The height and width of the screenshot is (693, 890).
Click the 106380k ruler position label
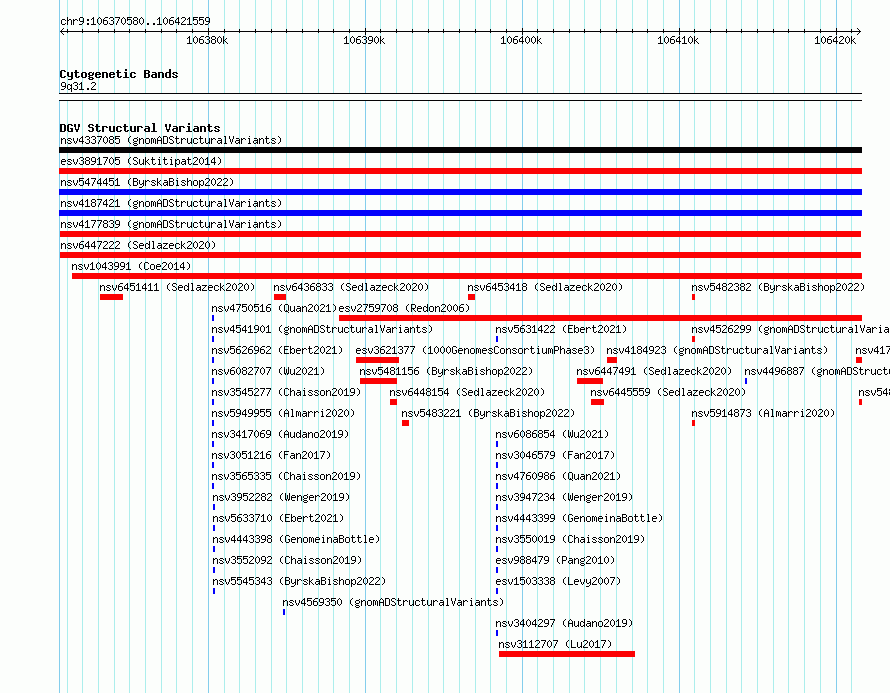(x=207, y=40)
